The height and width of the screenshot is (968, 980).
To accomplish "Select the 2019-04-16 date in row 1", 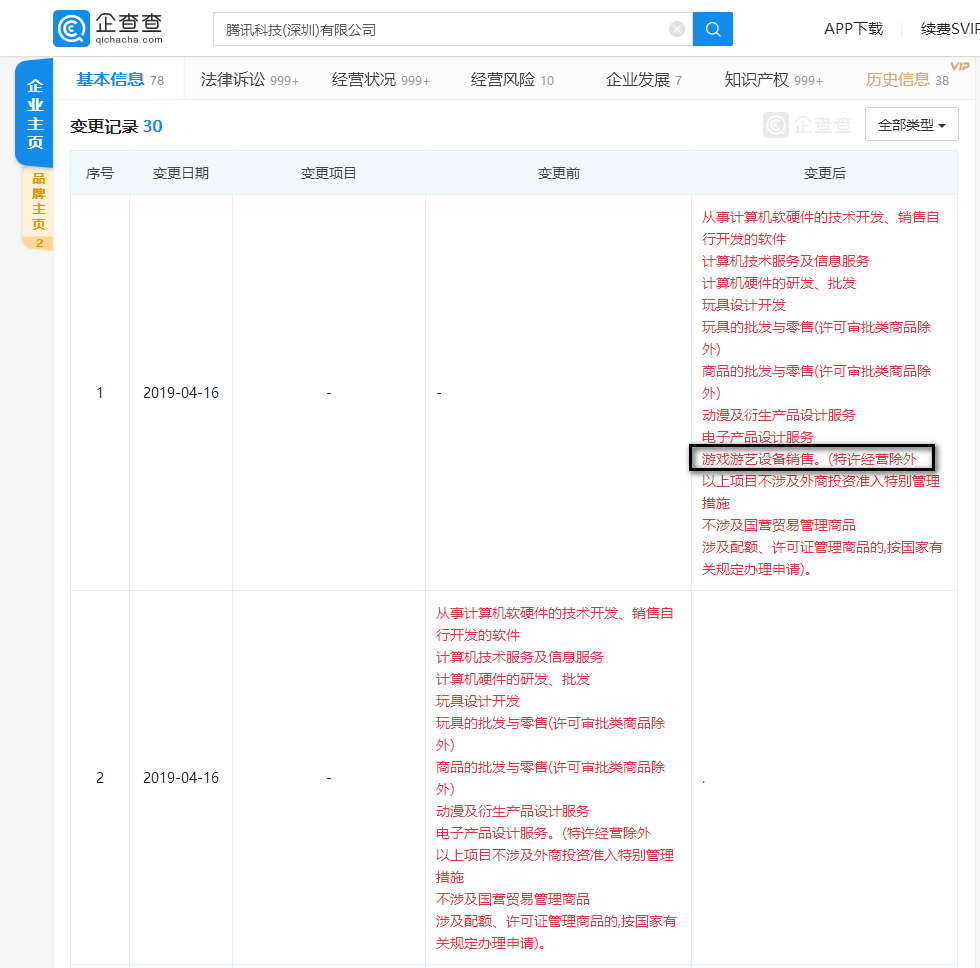I will point(181,392).
